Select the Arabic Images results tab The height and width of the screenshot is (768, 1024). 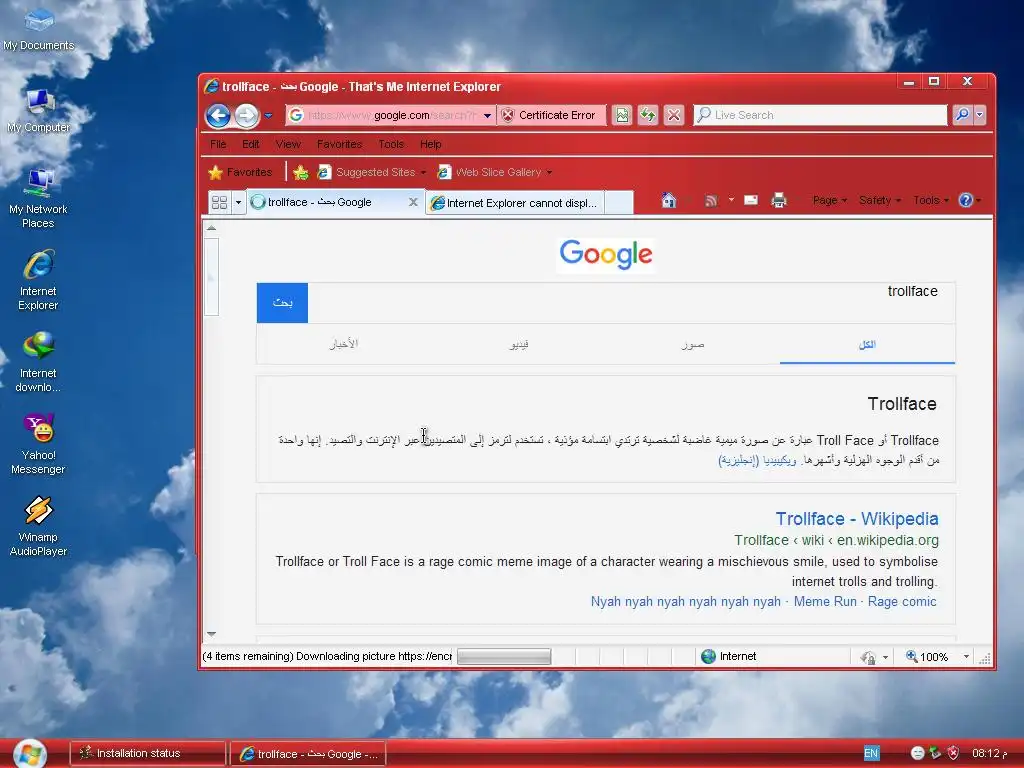click(x=693, y=344)
